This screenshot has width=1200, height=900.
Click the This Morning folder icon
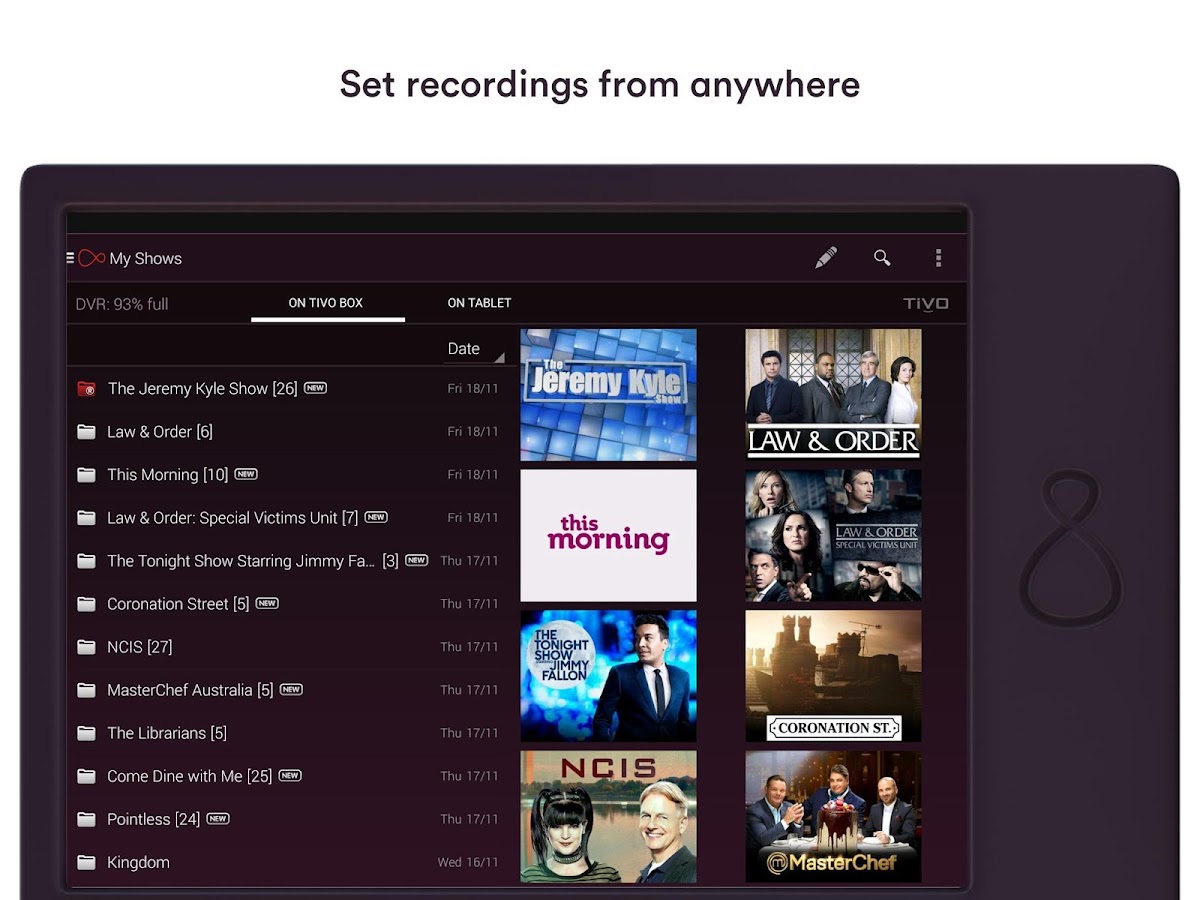87,475
